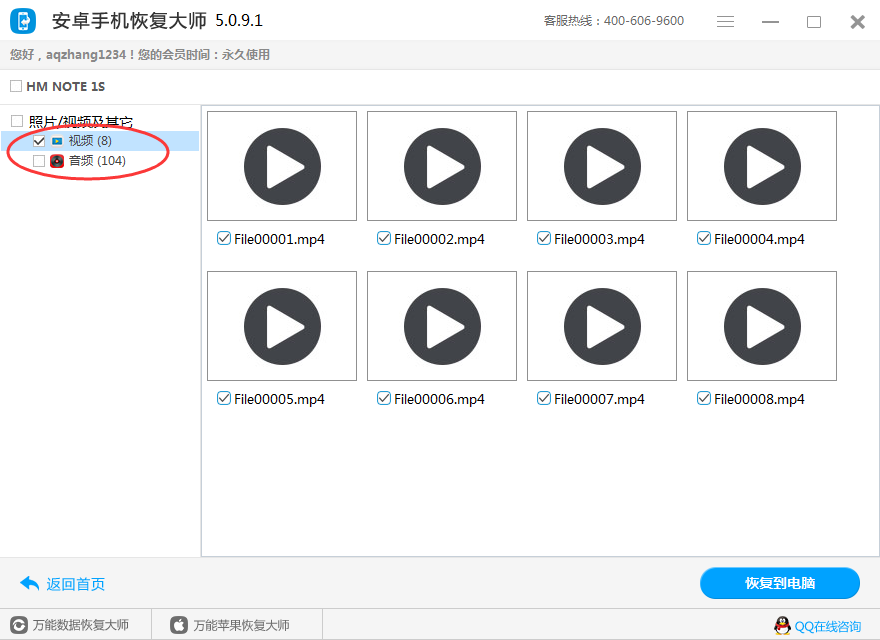Uncheck File00001.mp4 checkbox
This screenshot has height=640, width=880.
(223, 238)
